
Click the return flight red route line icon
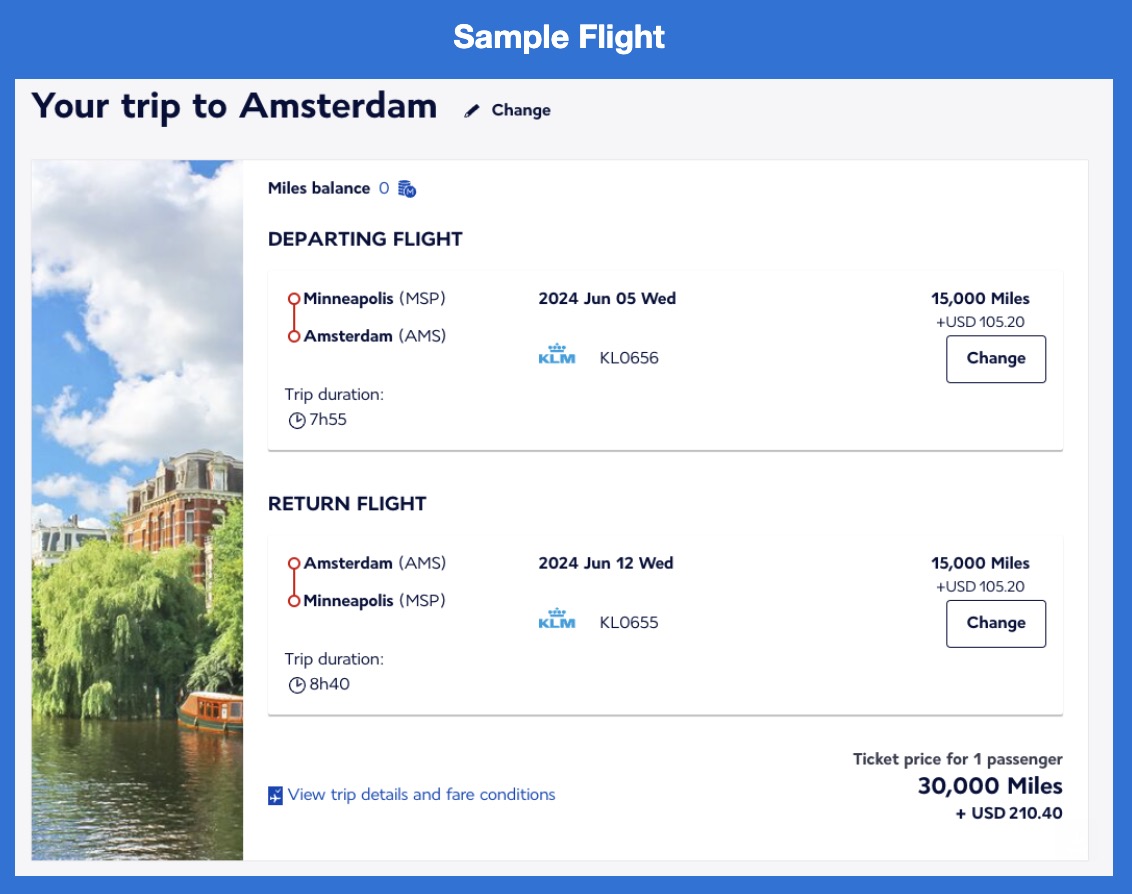click(x=294, y=583)
